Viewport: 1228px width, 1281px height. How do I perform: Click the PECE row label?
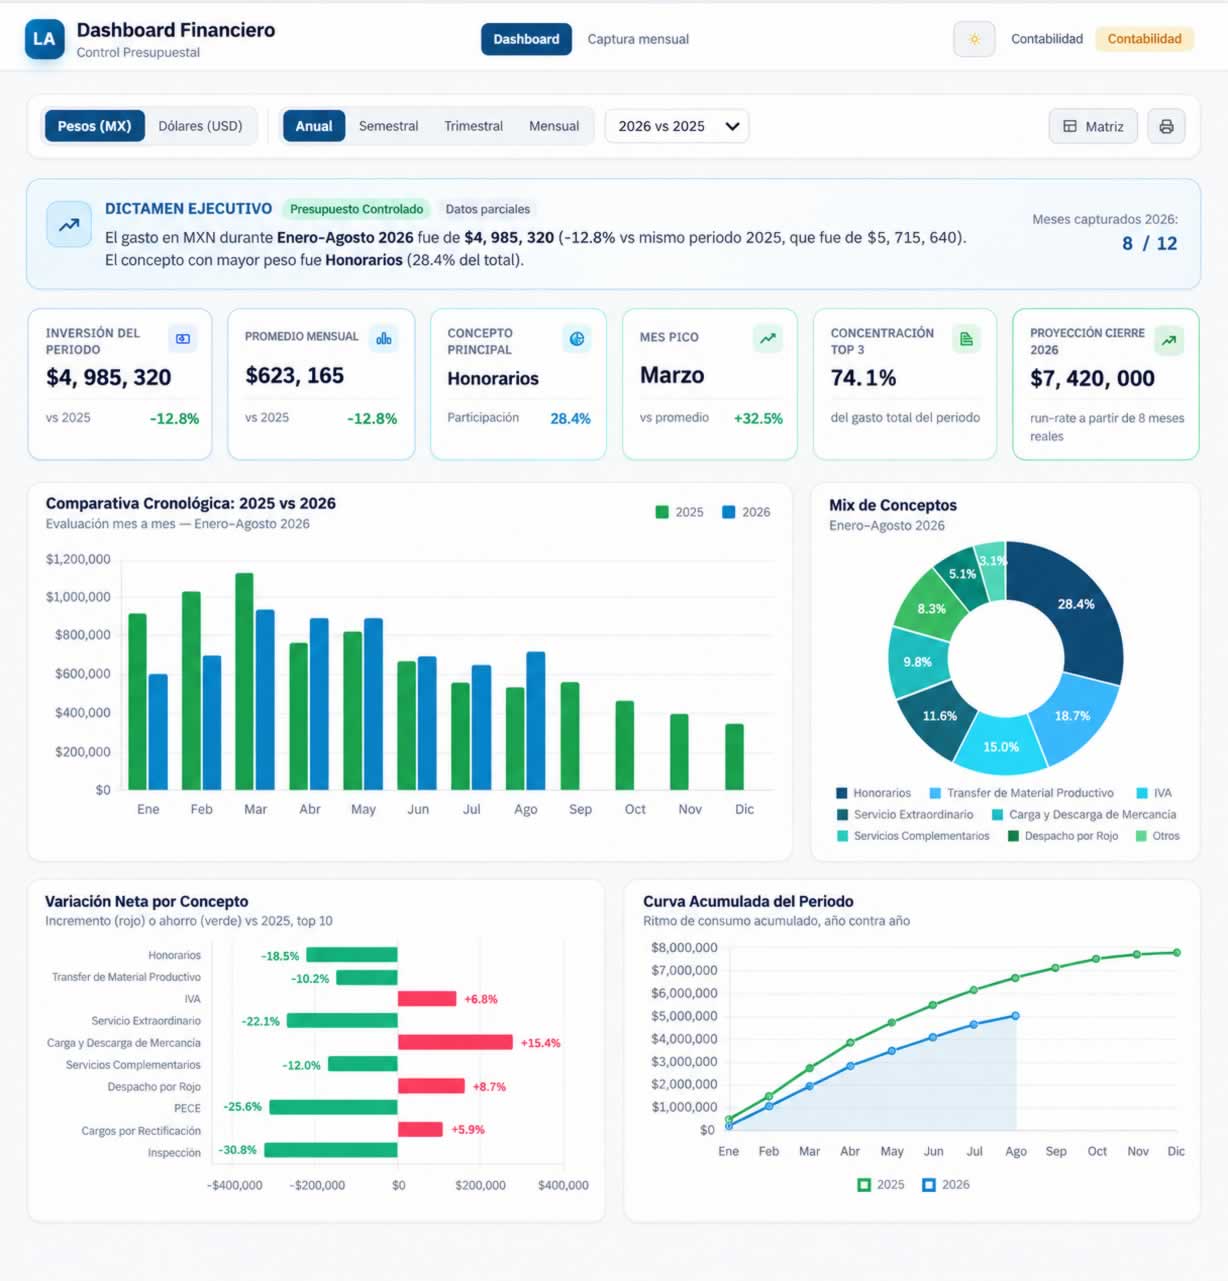[x=187, y=1108]
